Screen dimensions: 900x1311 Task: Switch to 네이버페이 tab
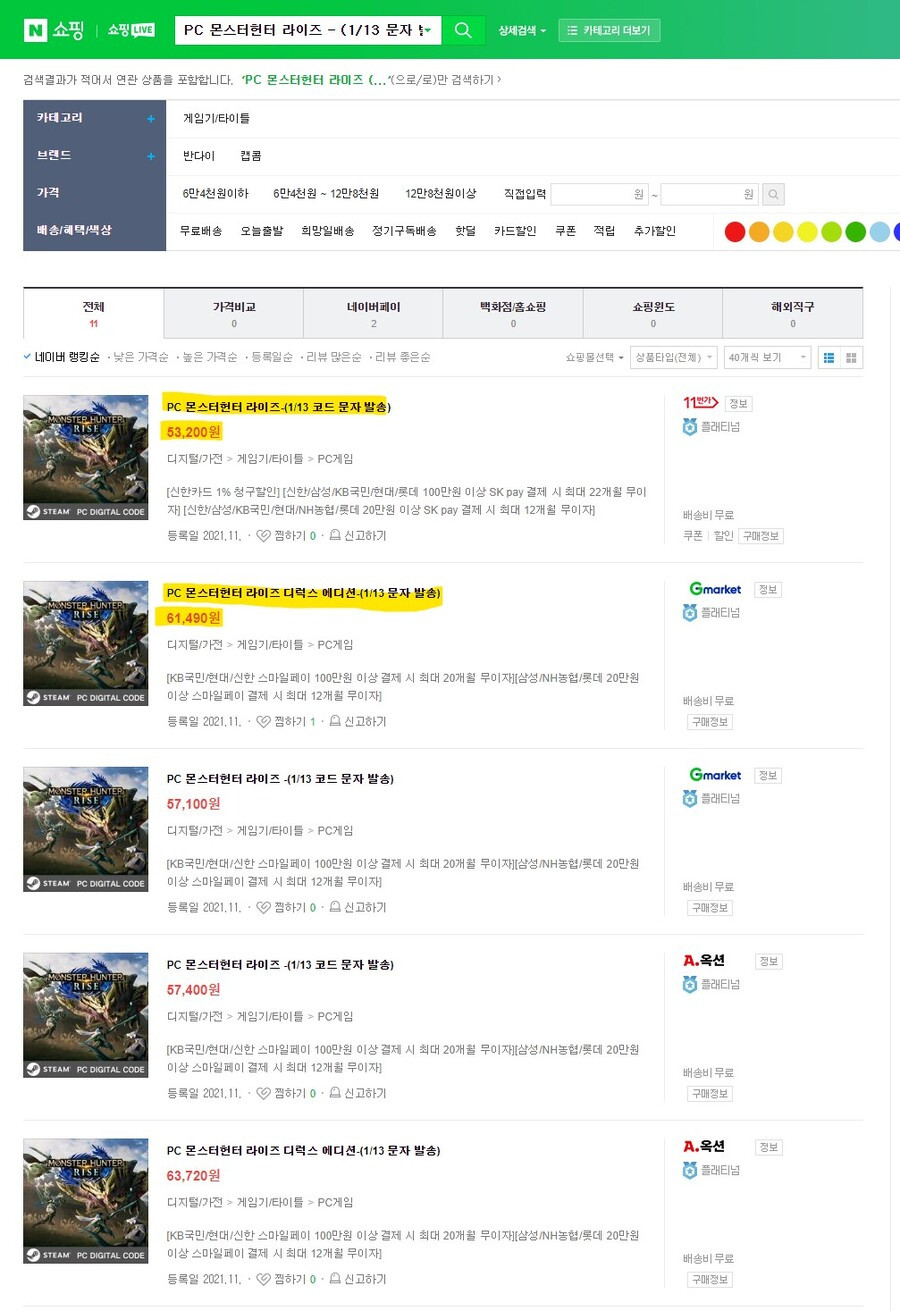point(373,314)
